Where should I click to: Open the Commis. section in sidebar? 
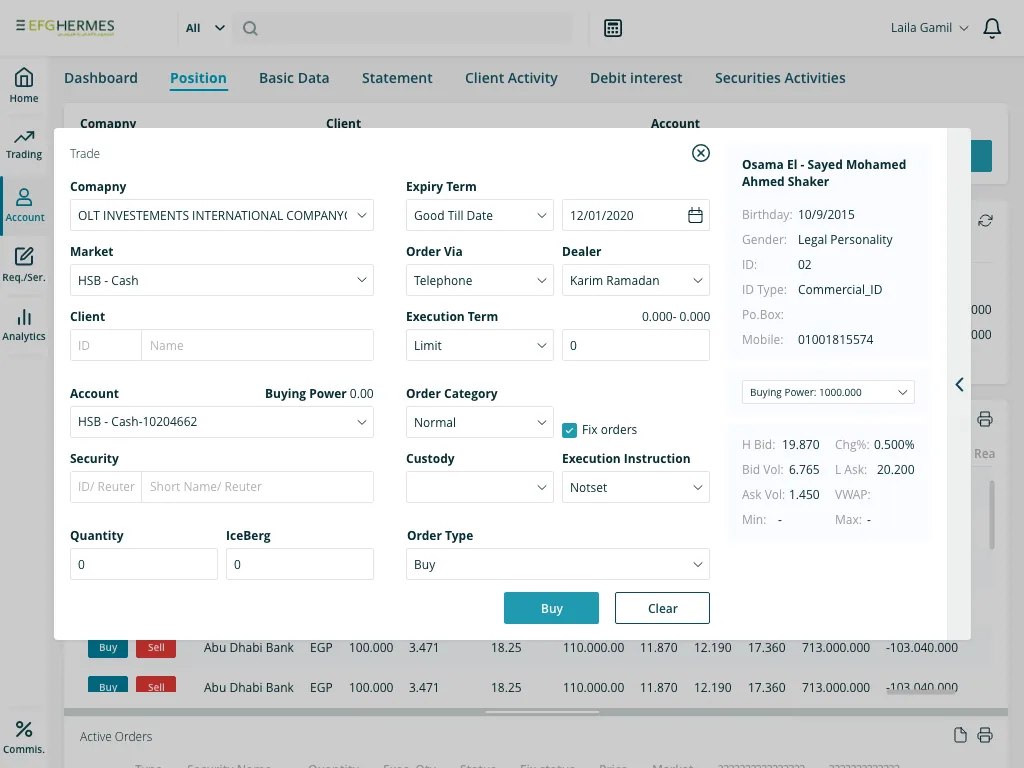[x=24, y=729]
